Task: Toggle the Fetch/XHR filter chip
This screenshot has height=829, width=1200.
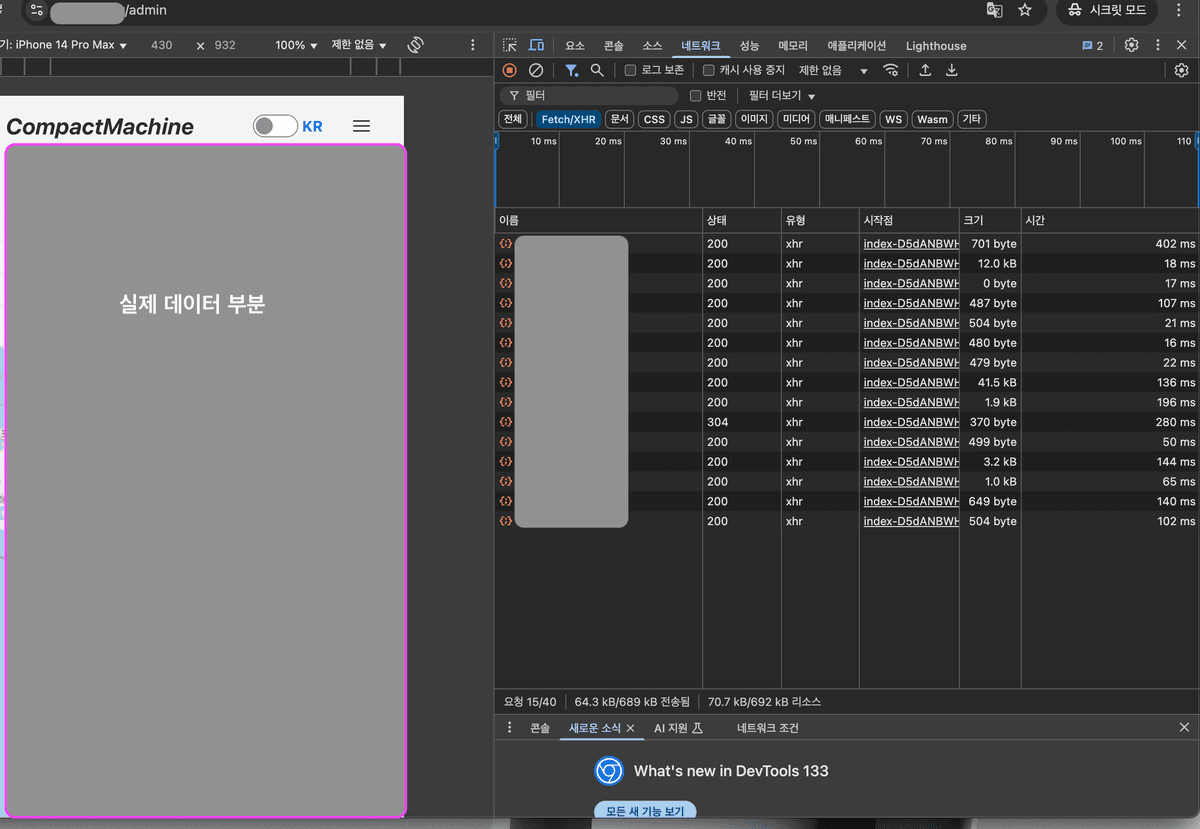Action: click(x=568, y=119)
